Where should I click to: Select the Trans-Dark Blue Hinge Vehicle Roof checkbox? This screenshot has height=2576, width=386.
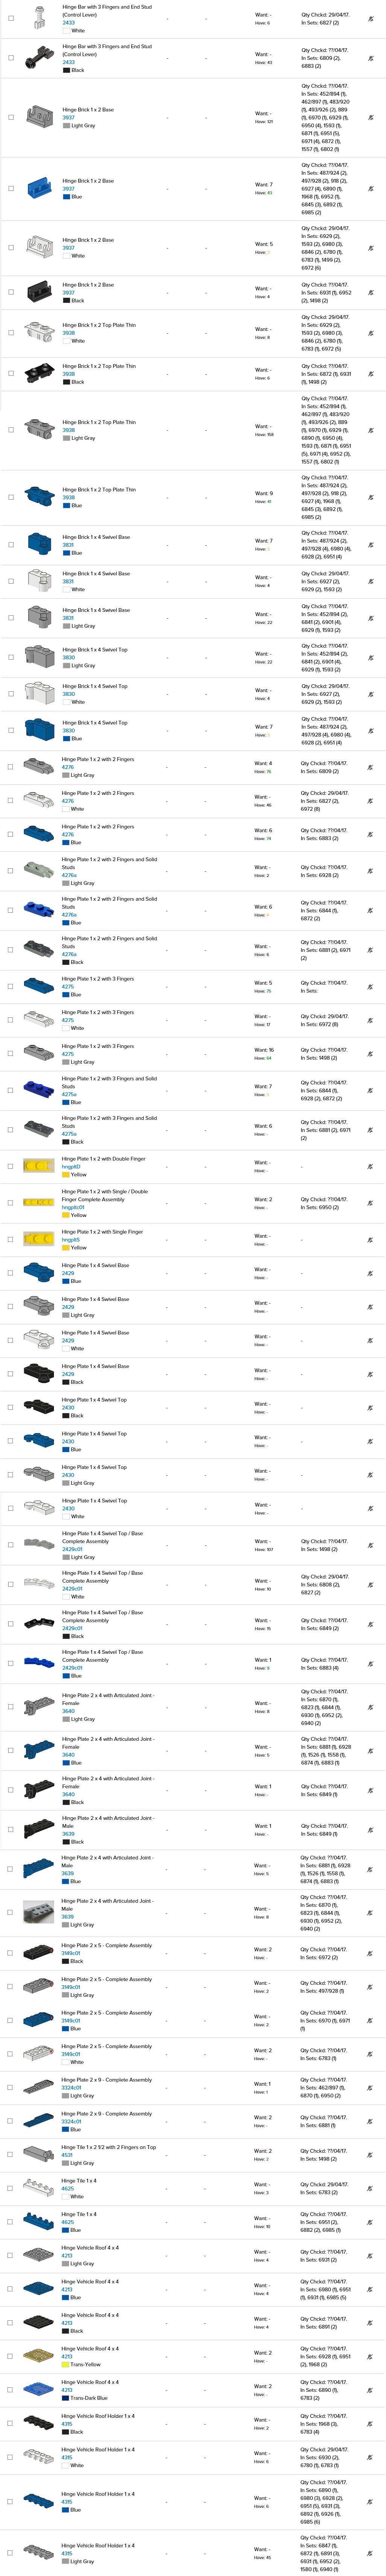pos(11,2390)
